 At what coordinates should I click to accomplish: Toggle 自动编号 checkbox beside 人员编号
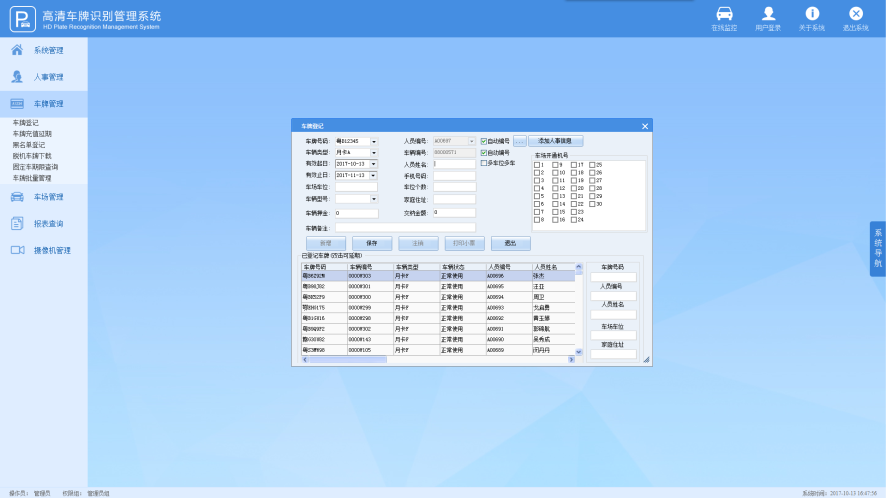point(484,141)
